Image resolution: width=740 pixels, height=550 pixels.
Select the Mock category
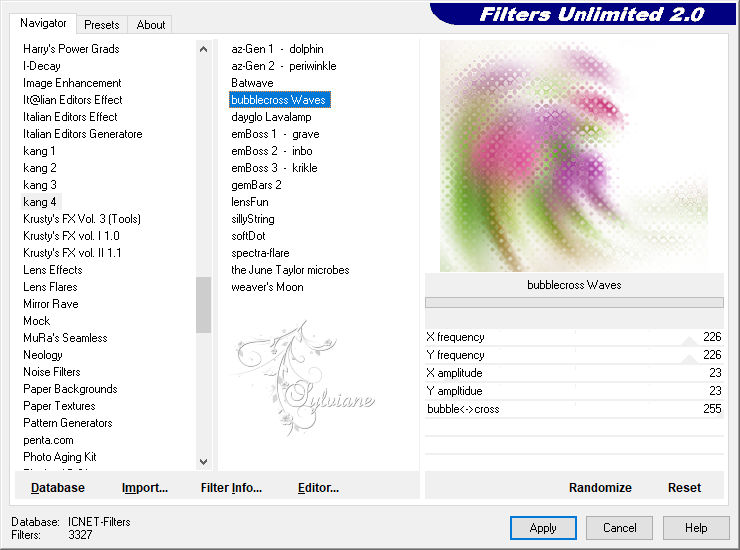[36, 321]
